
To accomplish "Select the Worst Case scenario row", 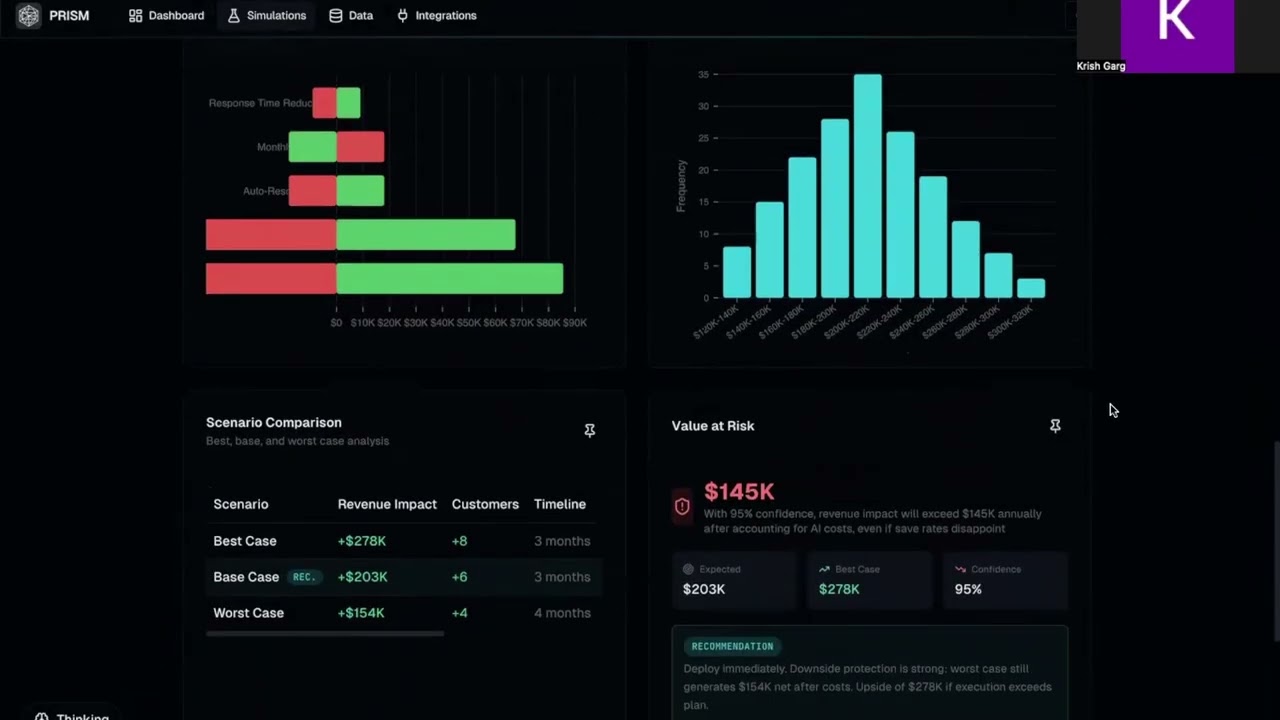I will [404, 613].
